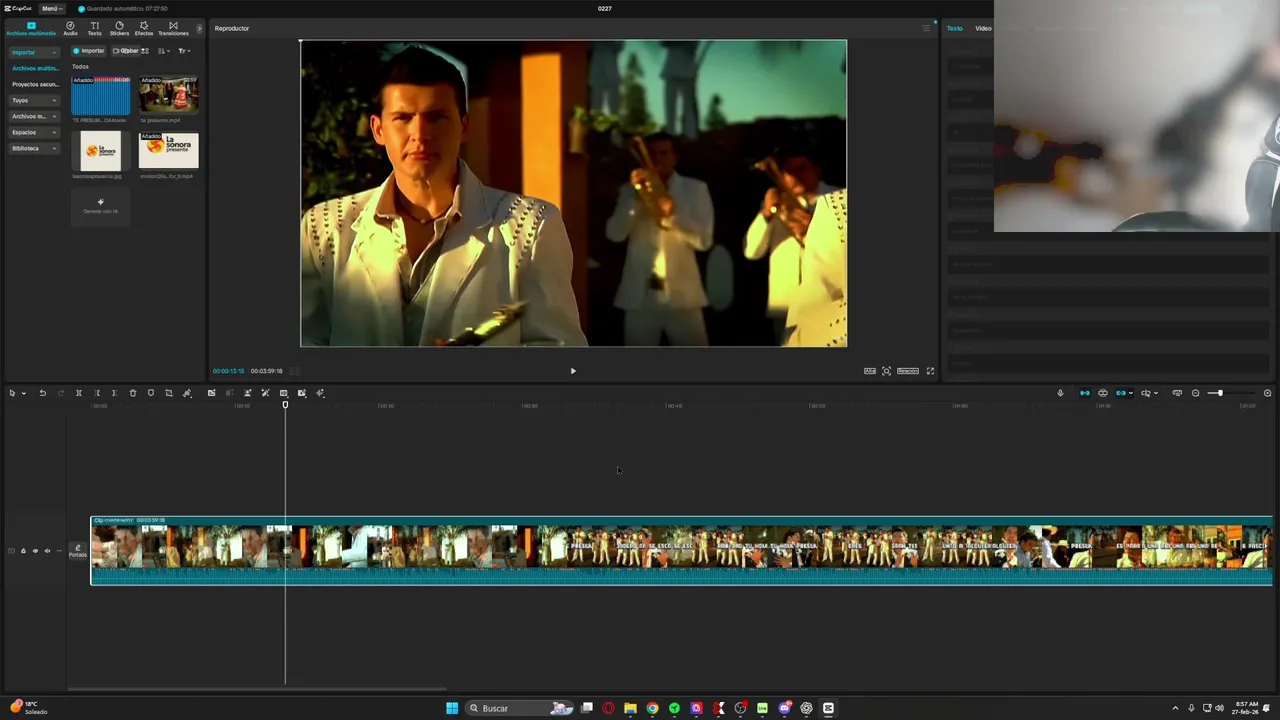Open the Efectos panel

[144, 28]
